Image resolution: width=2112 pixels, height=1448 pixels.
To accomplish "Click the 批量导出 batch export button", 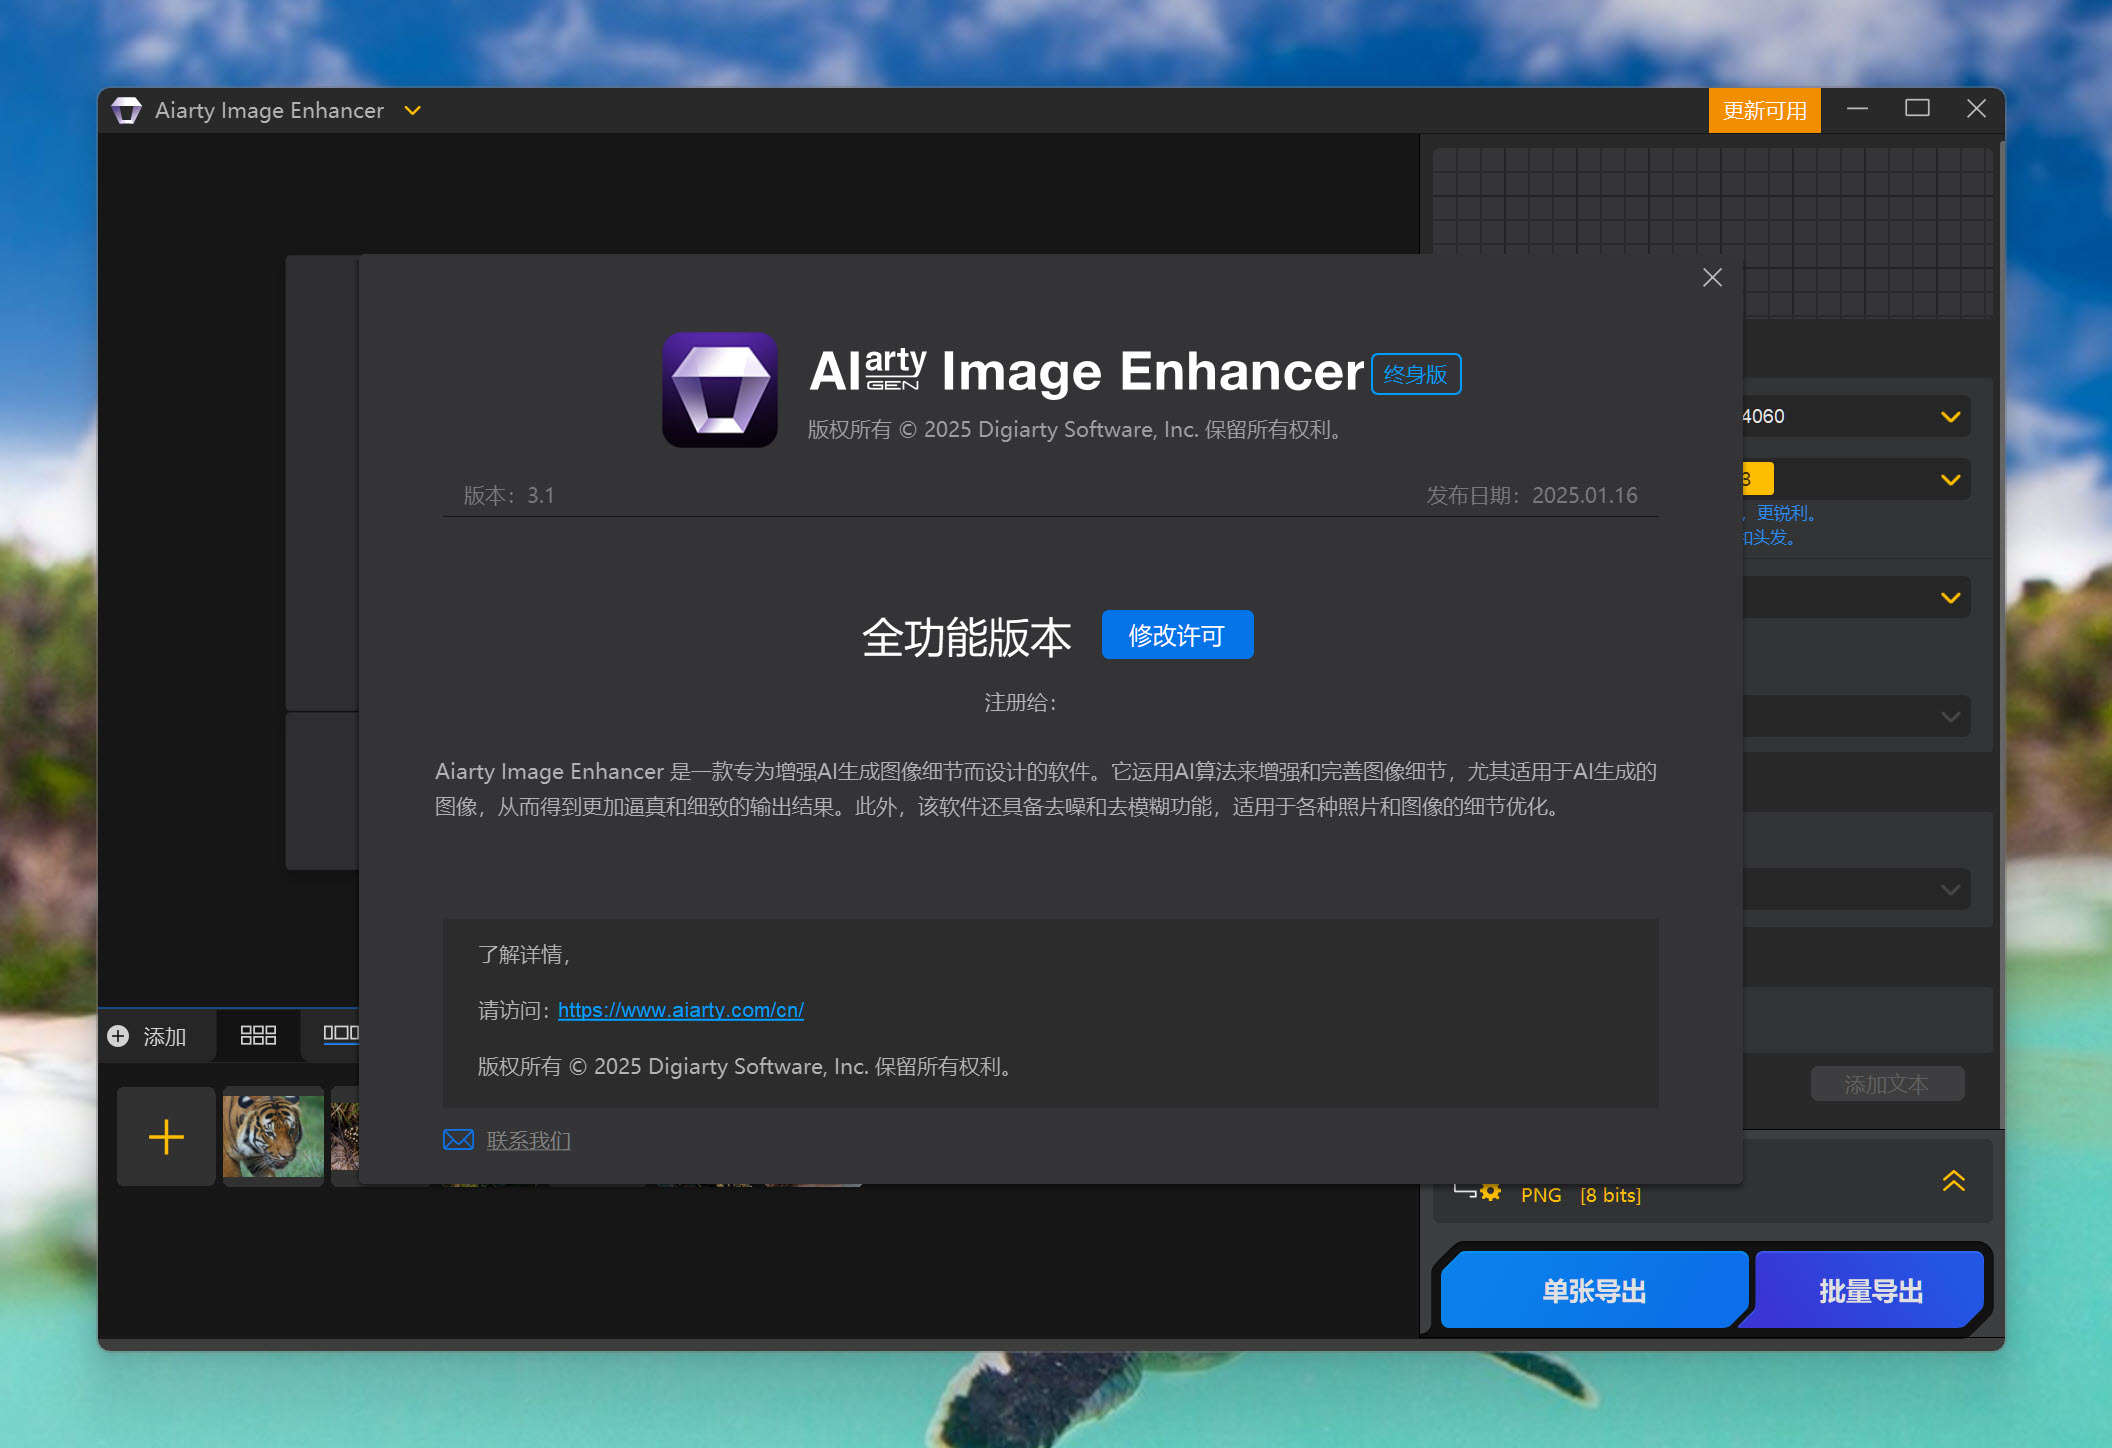I will [x=1870, y=1291].
